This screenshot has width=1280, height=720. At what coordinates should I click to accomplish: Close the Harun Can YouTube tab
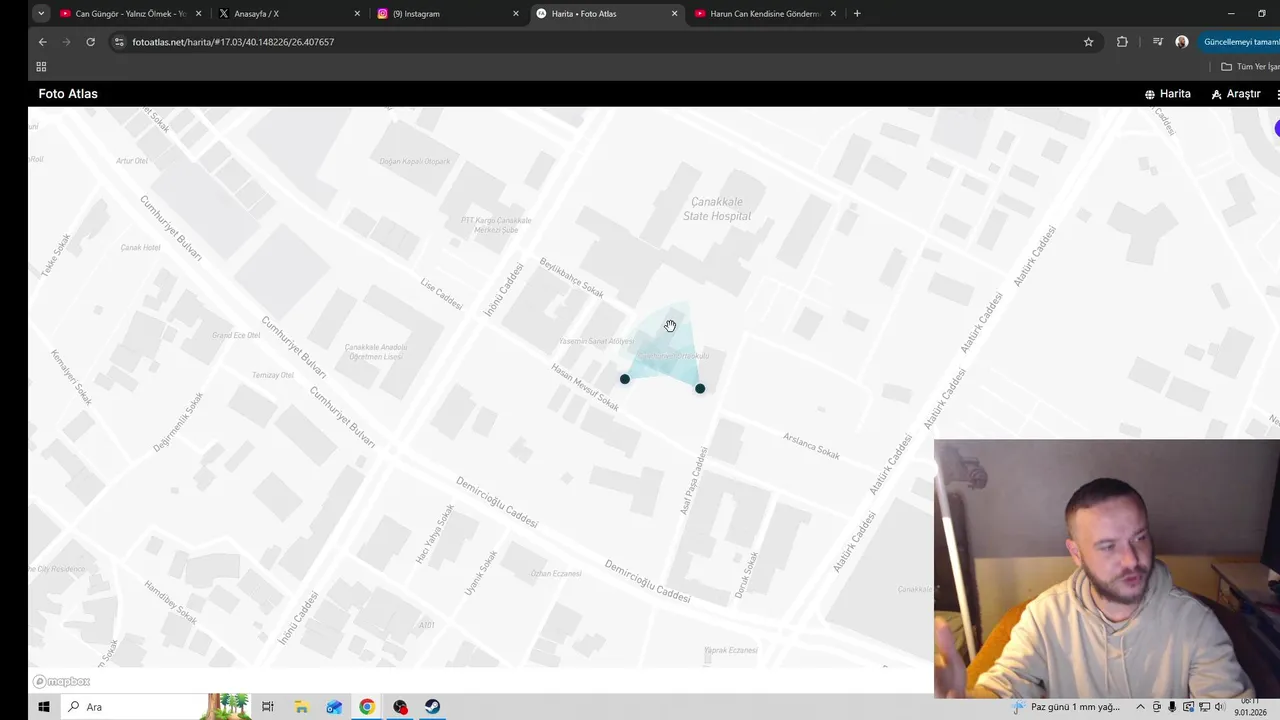833,14
